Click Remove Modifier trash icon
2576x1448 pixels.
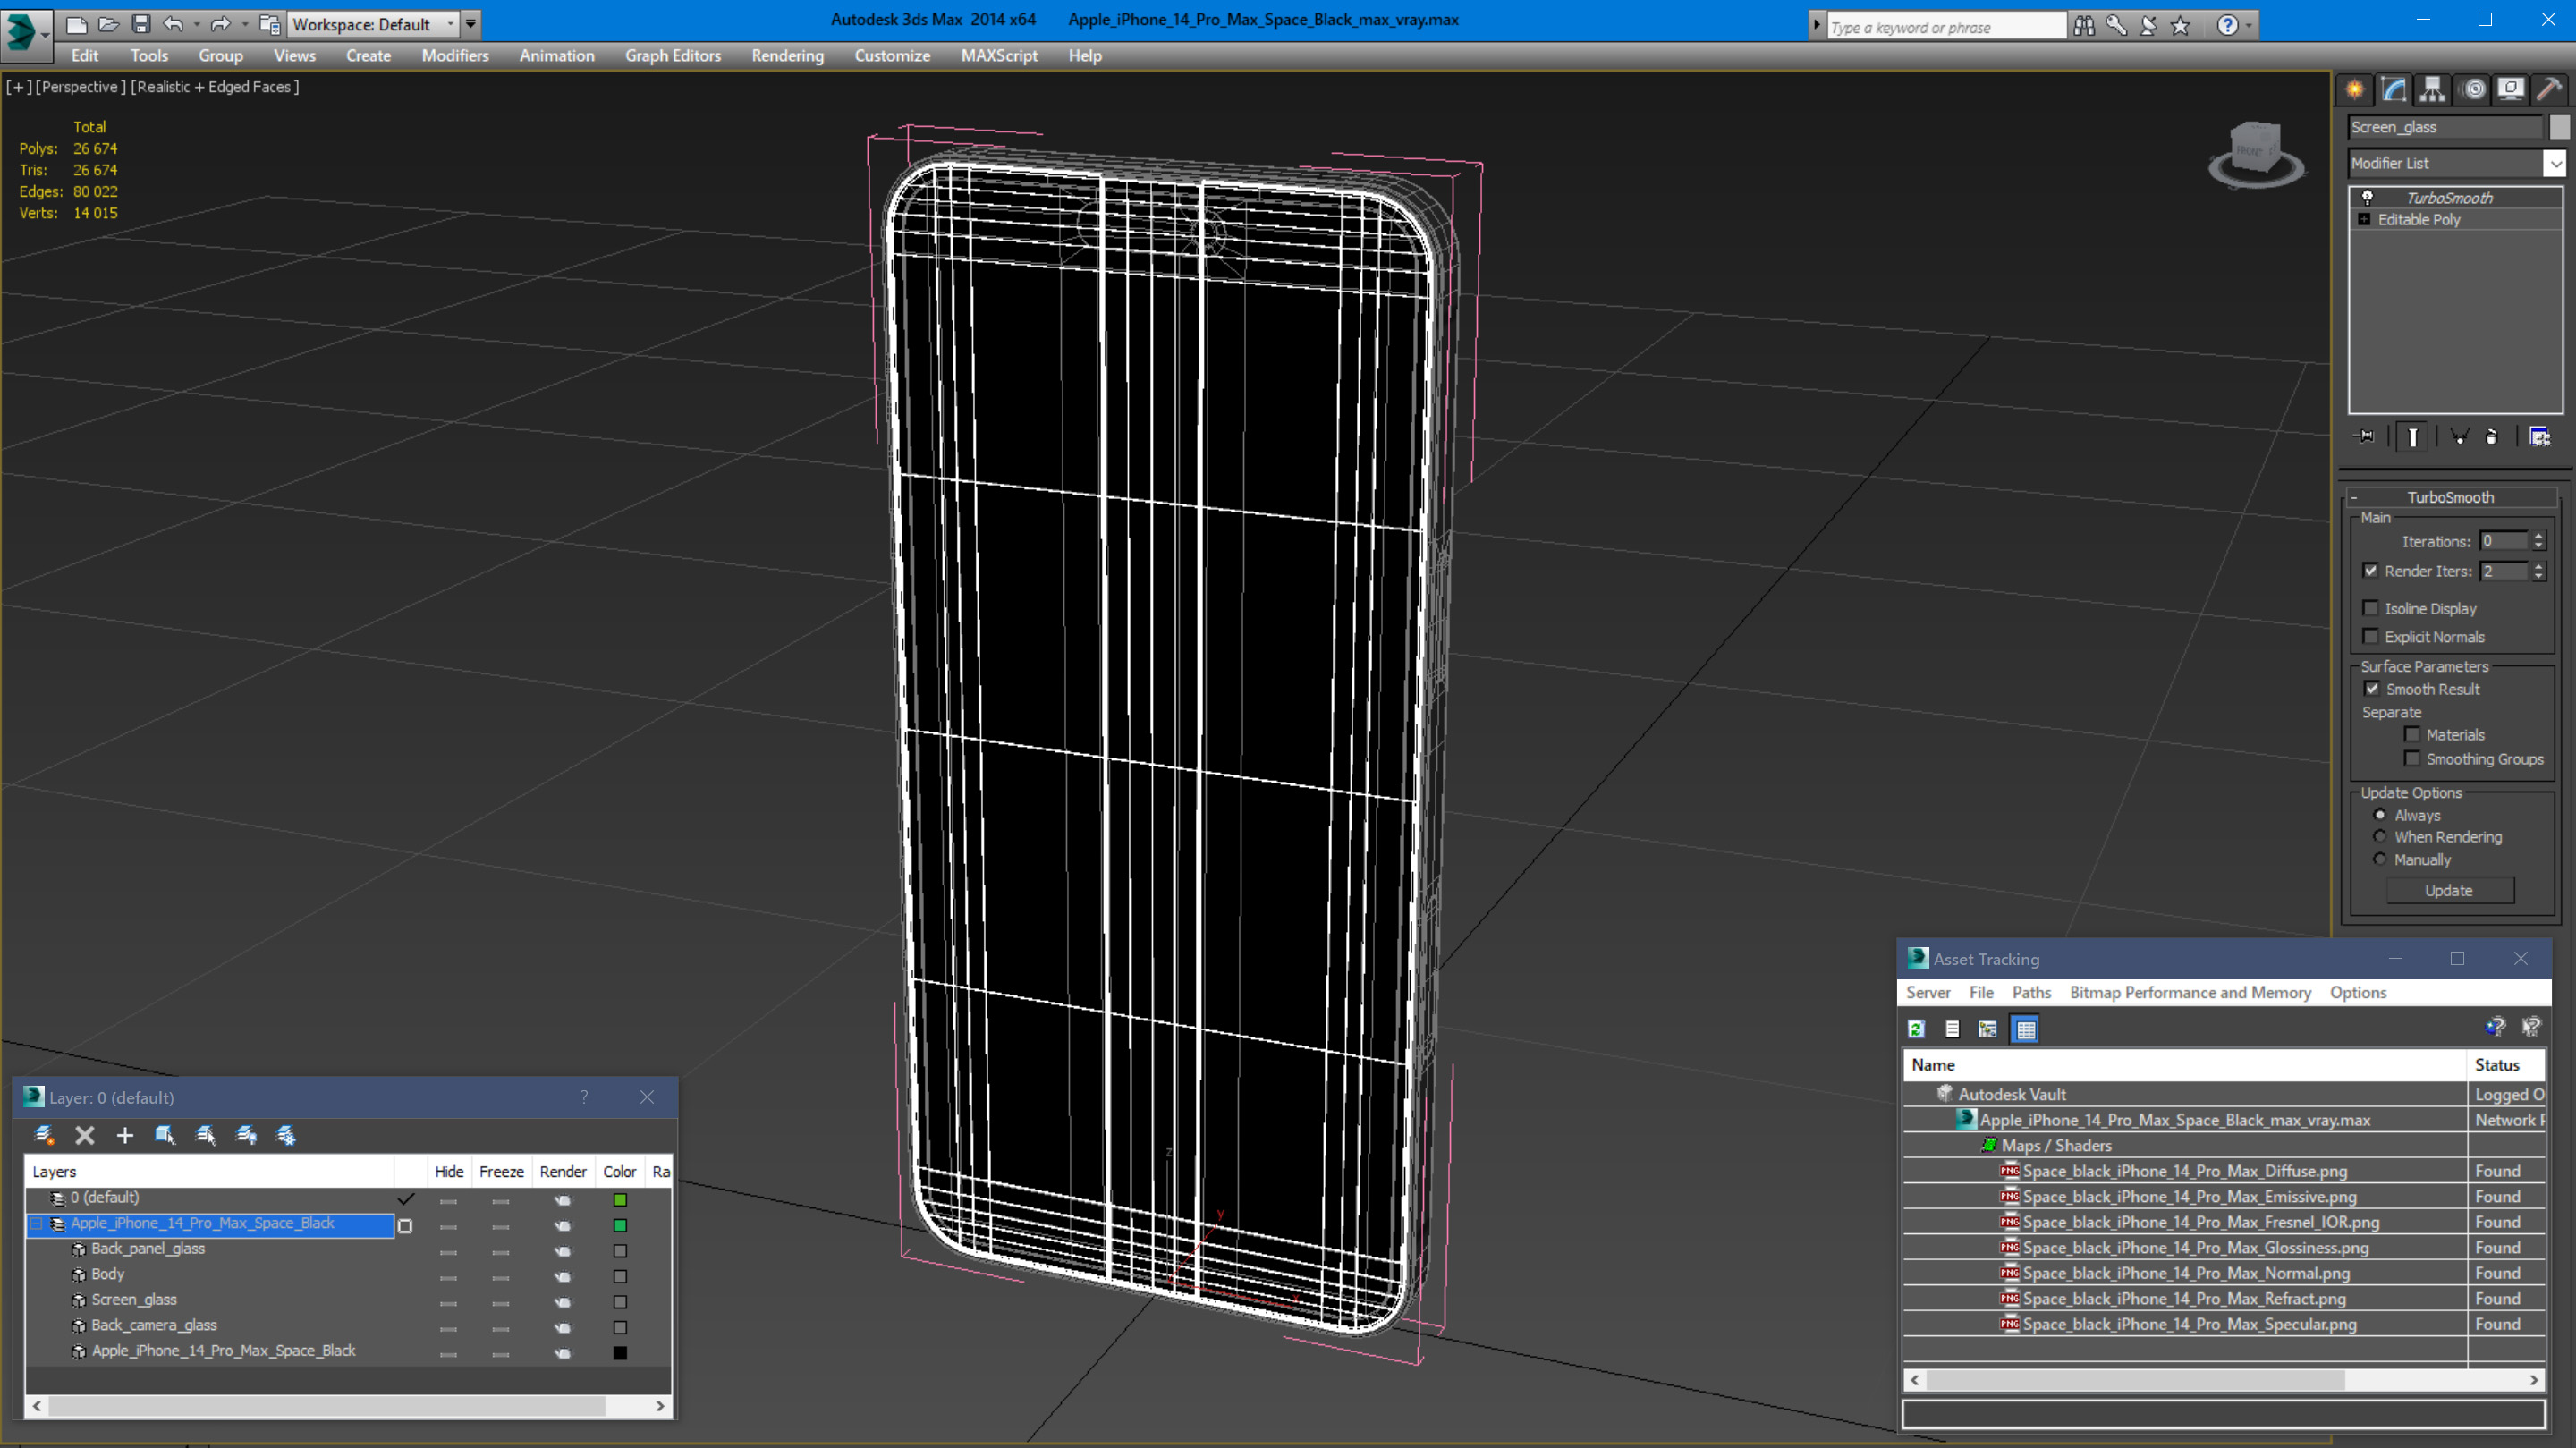click(x=2492, y=436)
